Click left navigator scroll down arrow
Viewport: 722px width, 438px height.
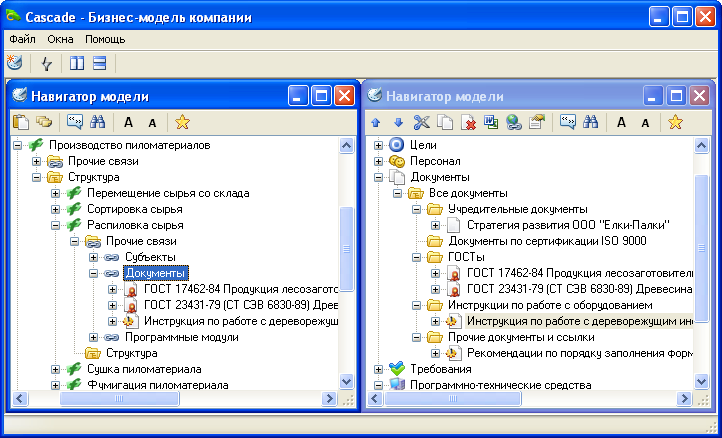click(x=346, y=381)
